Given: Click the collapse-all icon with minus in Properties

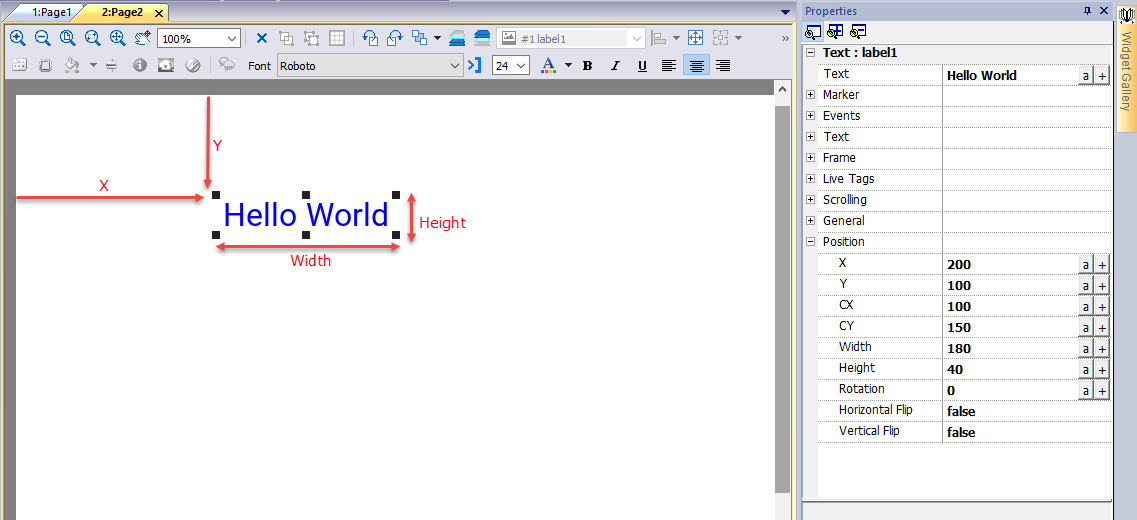Looking at the screenshot, I should pyautogui.click(x=859, y=31).
